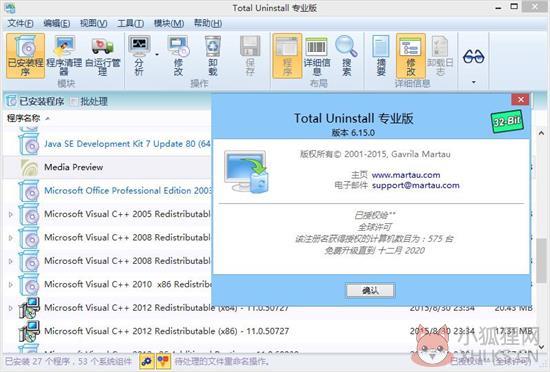Click the 搜索 magnifier icon

pyautogui.click(x=346, y=55)
